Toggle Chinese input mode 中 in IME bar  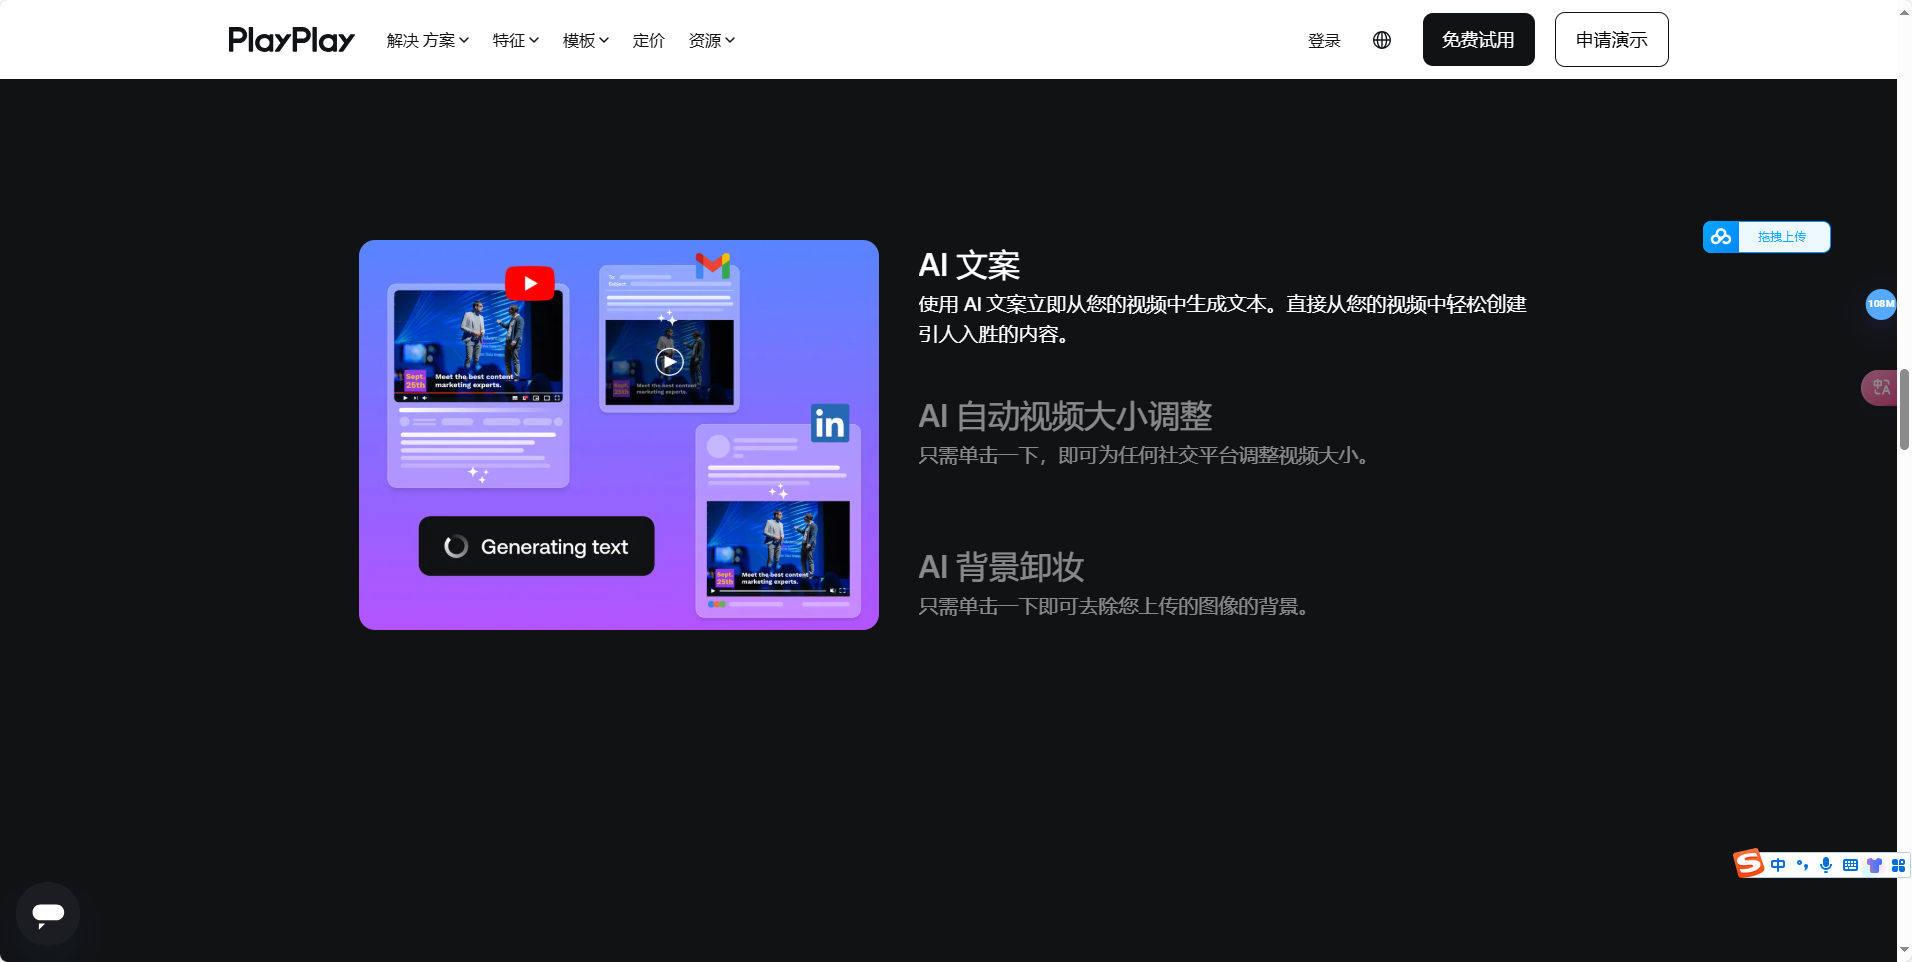tap(1778, 865)
